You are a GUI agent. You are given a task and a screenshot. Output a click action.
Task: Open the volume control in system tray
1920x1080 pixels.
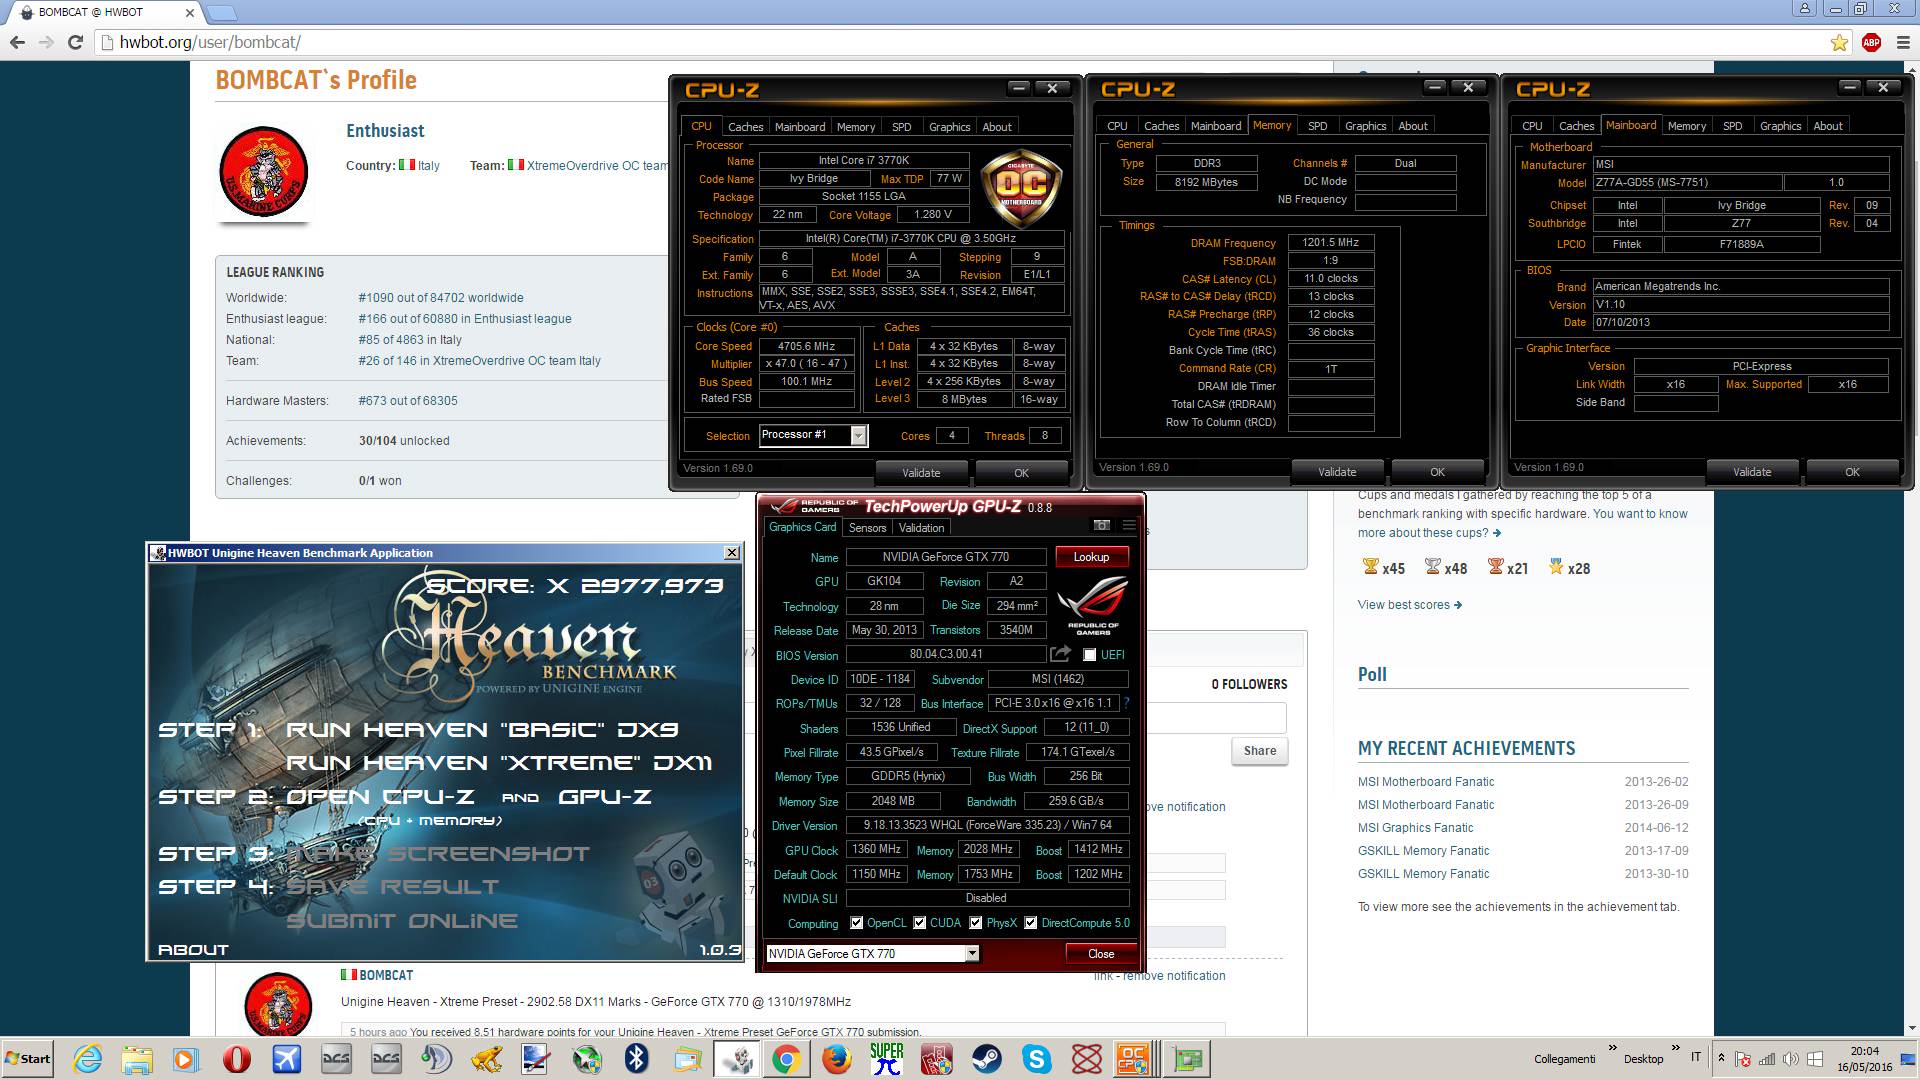1791,1059
